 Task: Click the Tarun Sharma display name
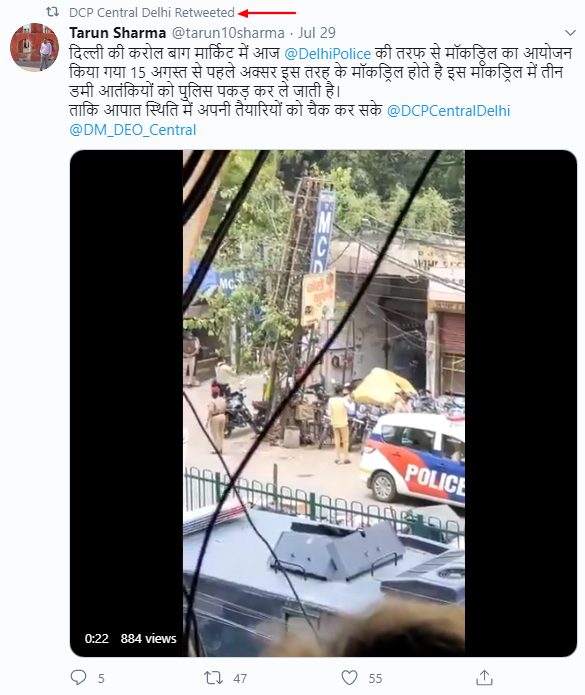point(117,33)
